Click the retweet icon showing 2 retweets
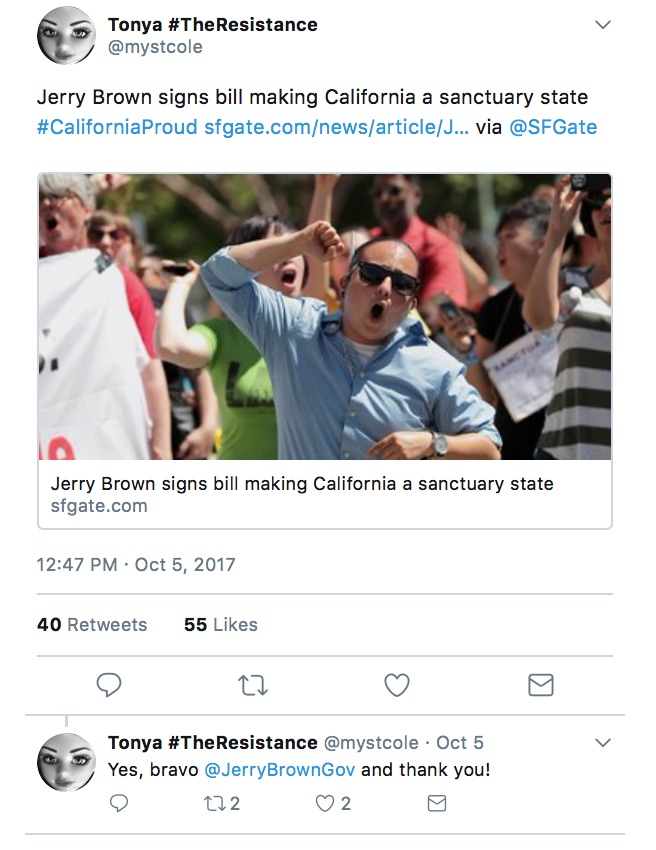This screenshot has width=656, height=850. (x=216, y=802)
